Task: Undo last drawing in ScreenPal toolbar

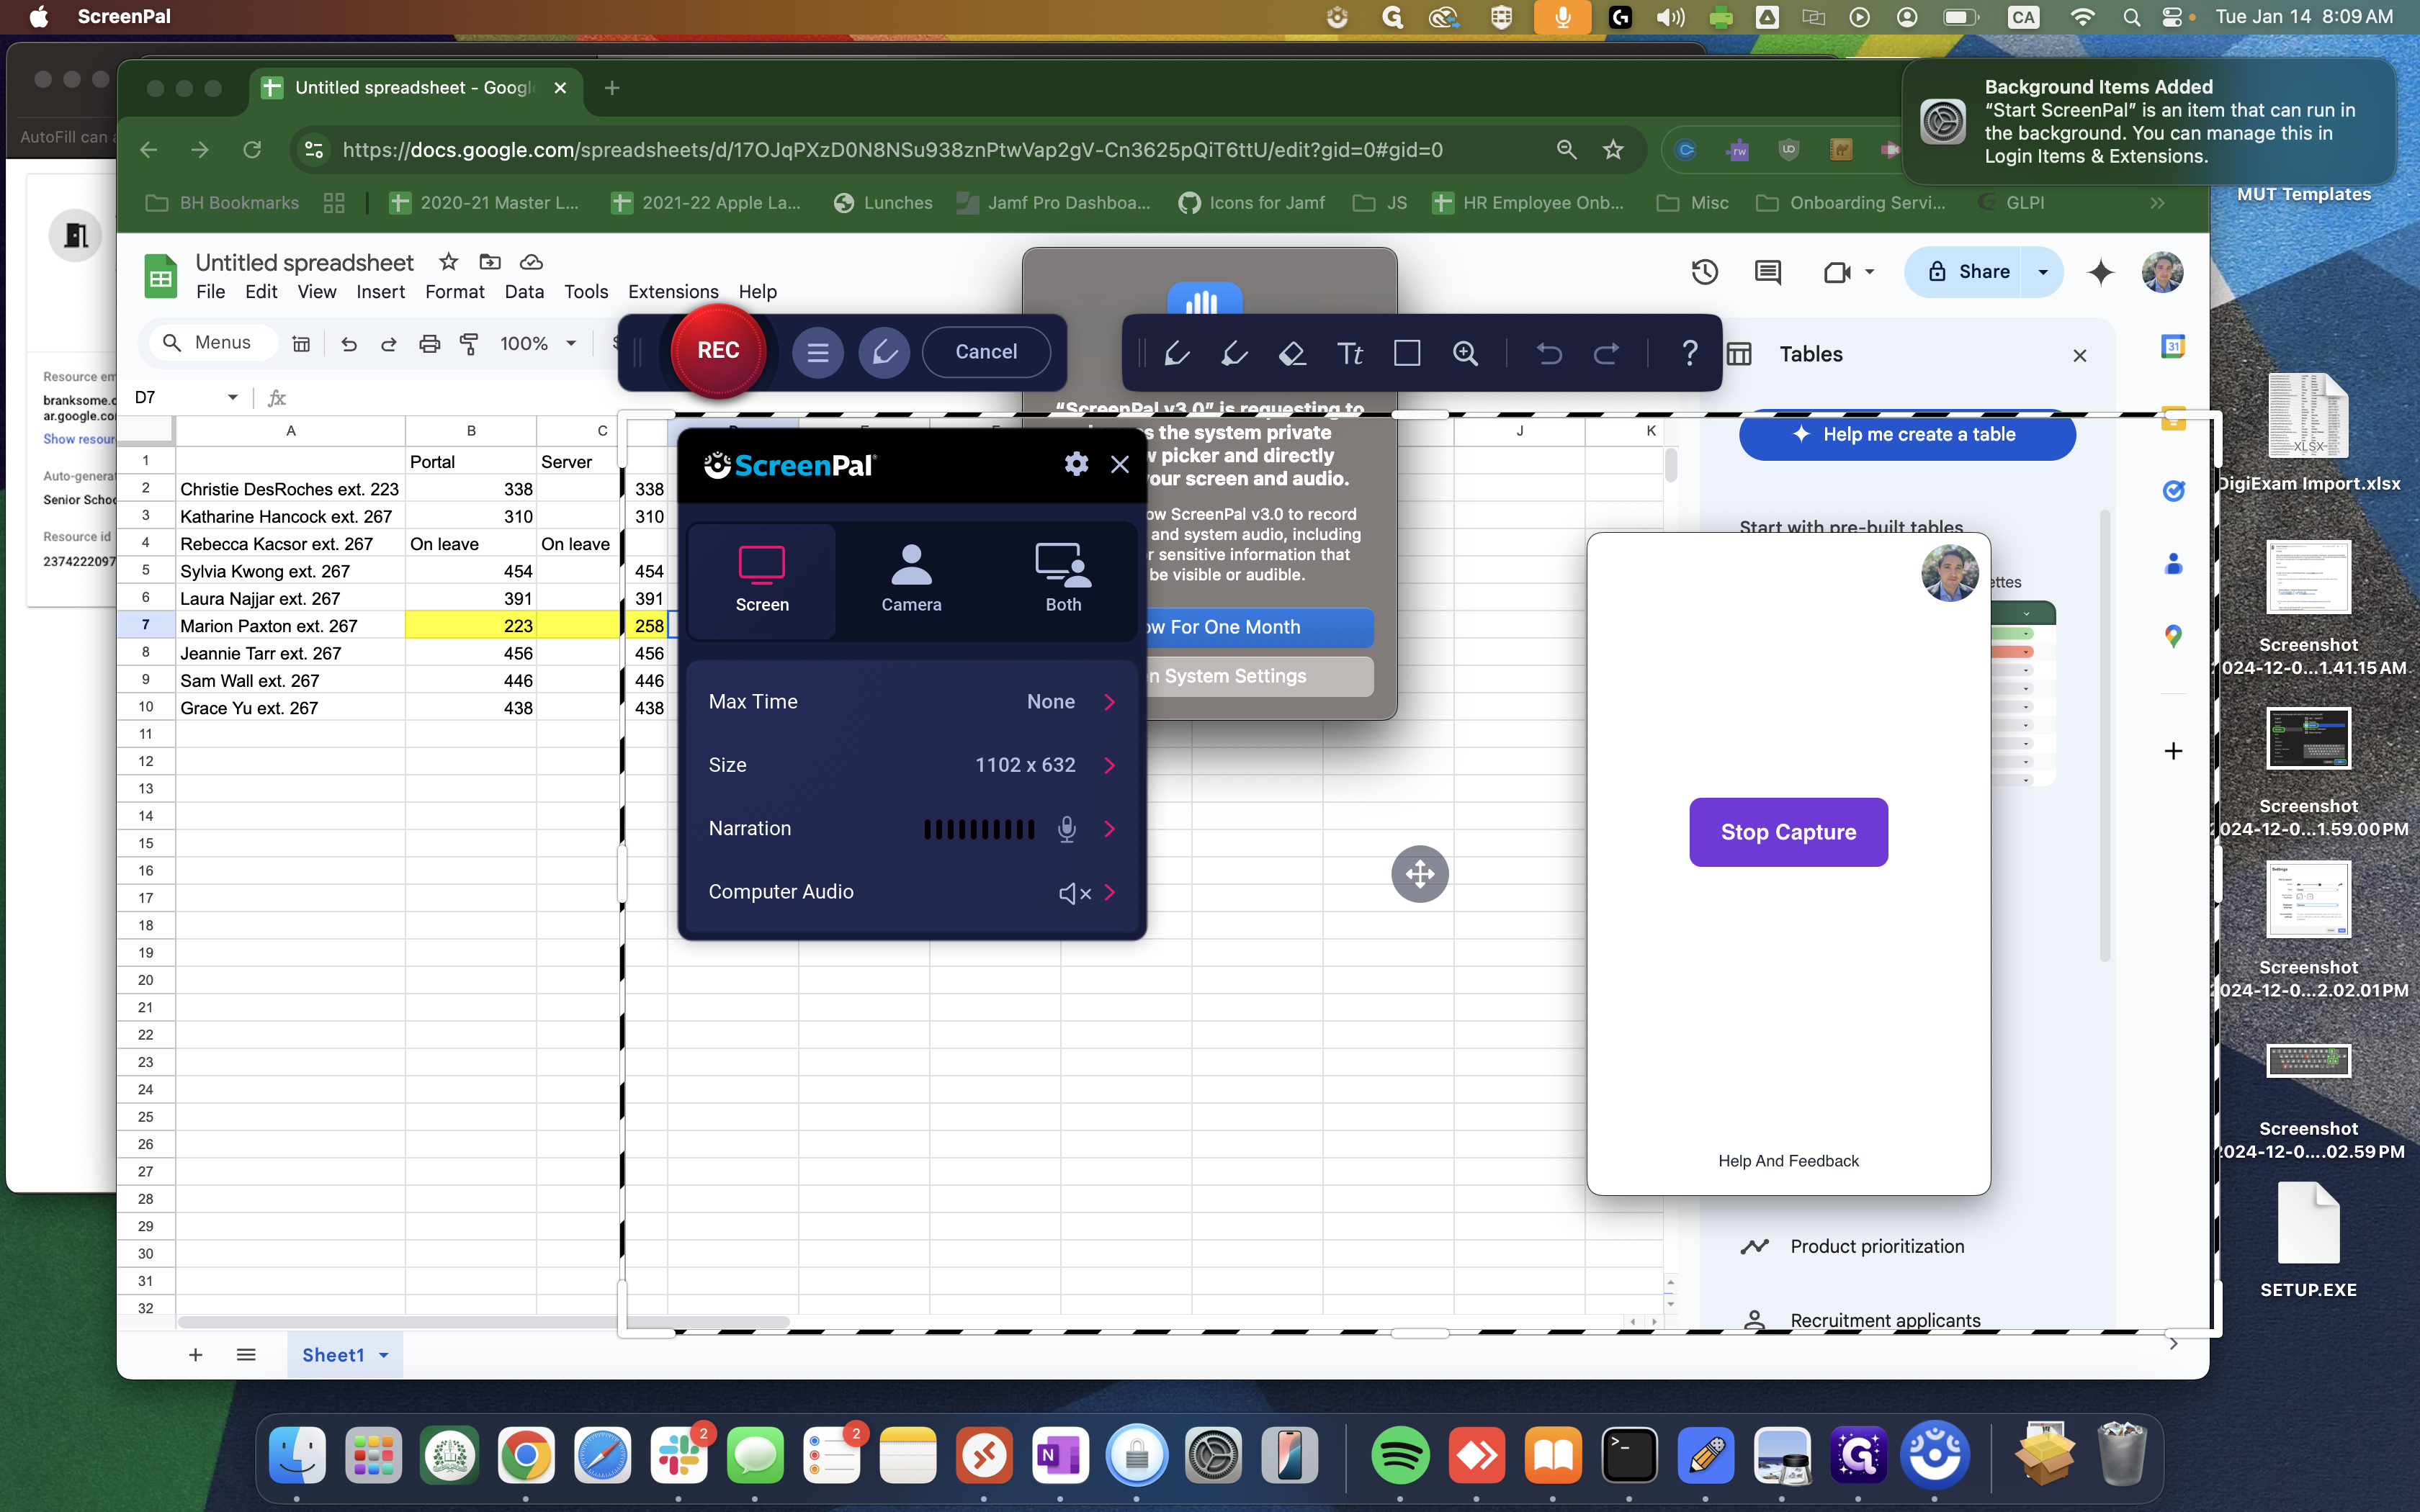Action: point(1549,353)
